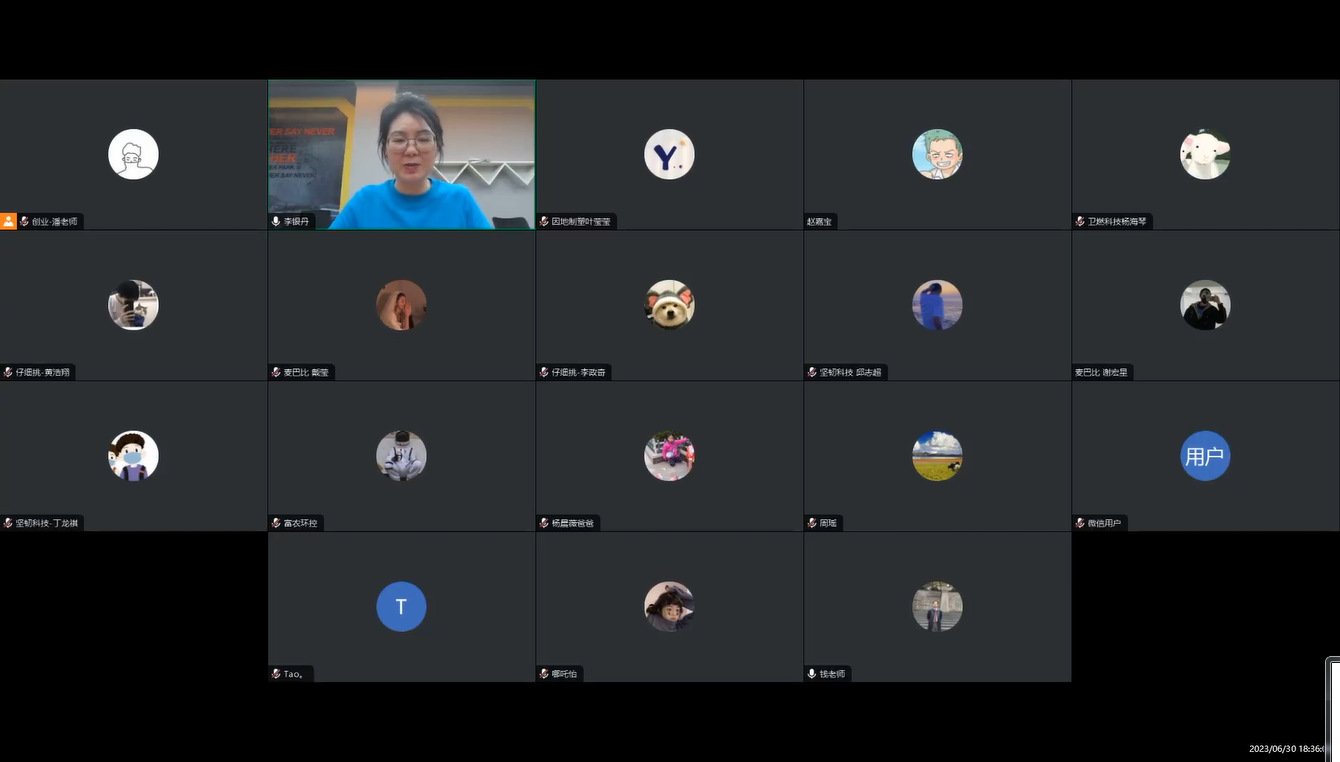Click the 创业-潘老师 name label
1340x762 pixels.
[54, 221]
